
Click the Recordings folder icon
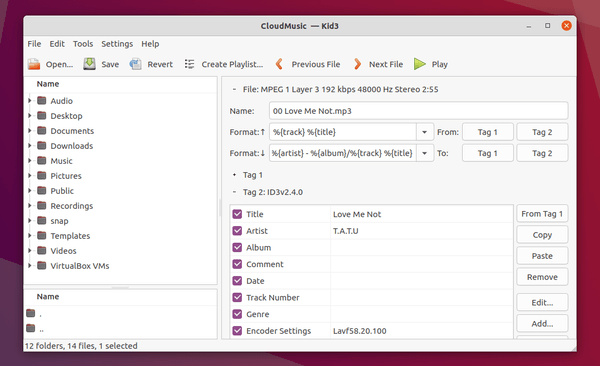42,206
